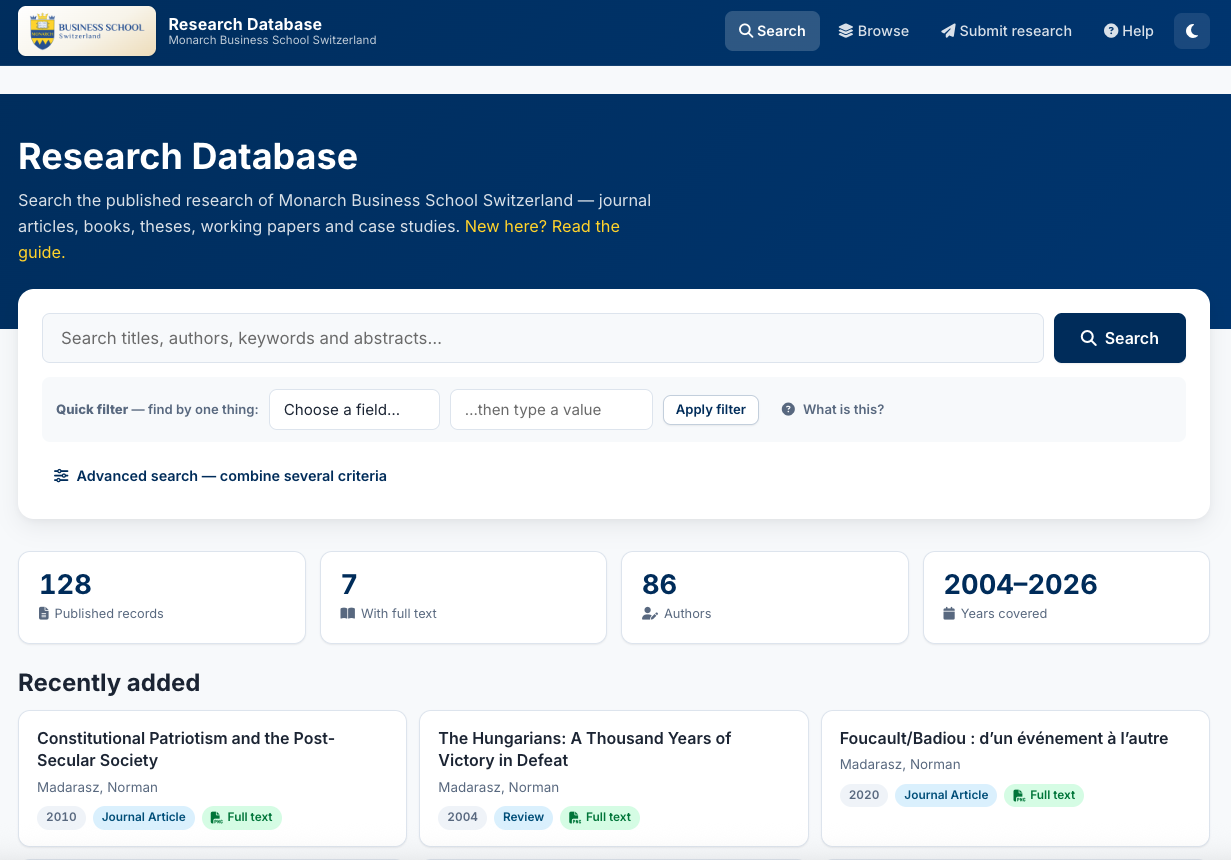The image size is (1231, 860).
Task: Open 'Foucault/Badiou : d'un événement à l'autre'
Action: click(x=1004, y=738)
